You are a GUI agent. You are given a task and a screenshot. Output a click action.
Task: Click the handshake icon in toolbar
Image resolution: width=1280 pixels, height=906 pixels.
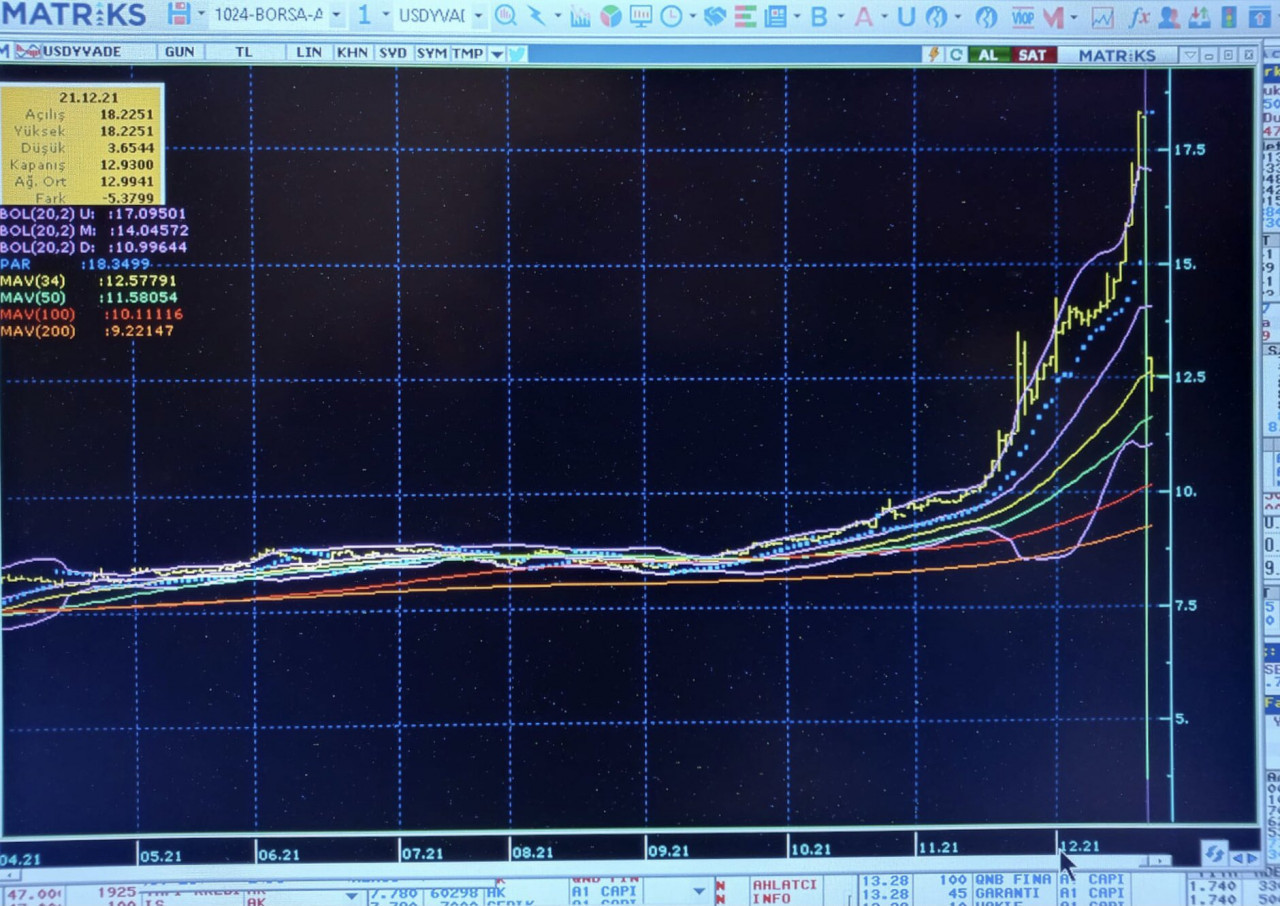pyautogui.click(x=714, y=16)
